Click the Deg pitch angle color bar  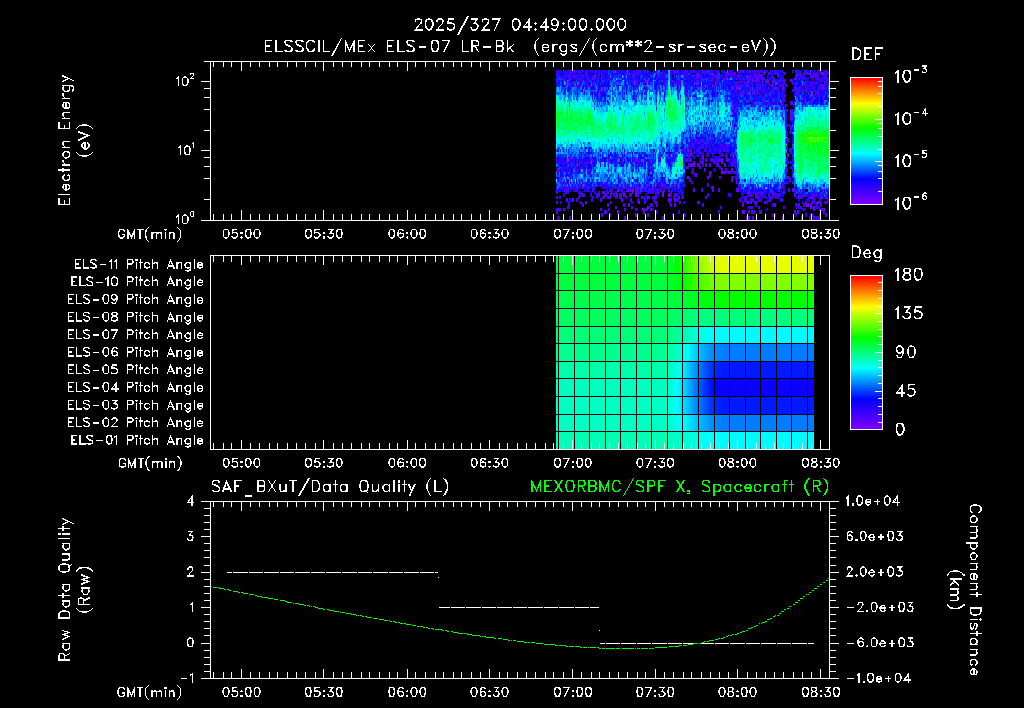[x=867, y=353]
